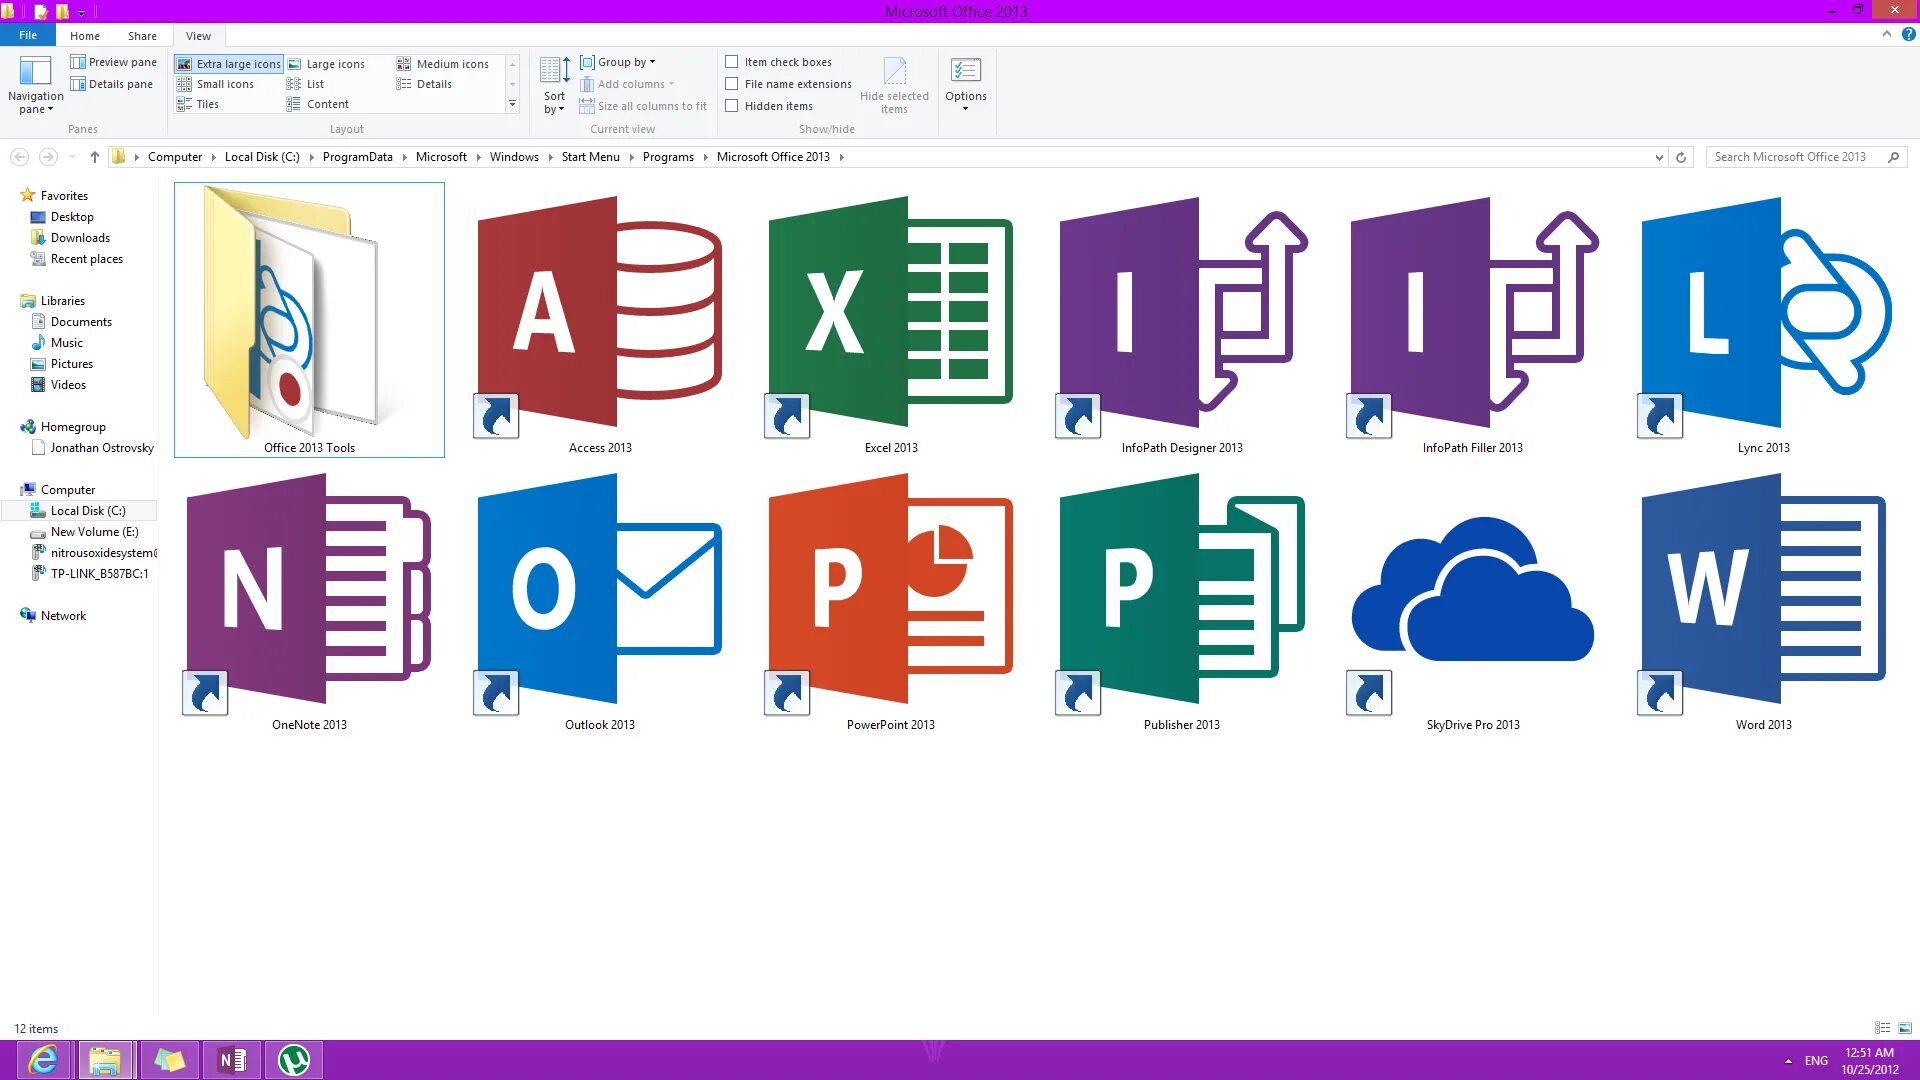
Task: Launch OneNote 2013 notebook app
Action: pos(309,599)
